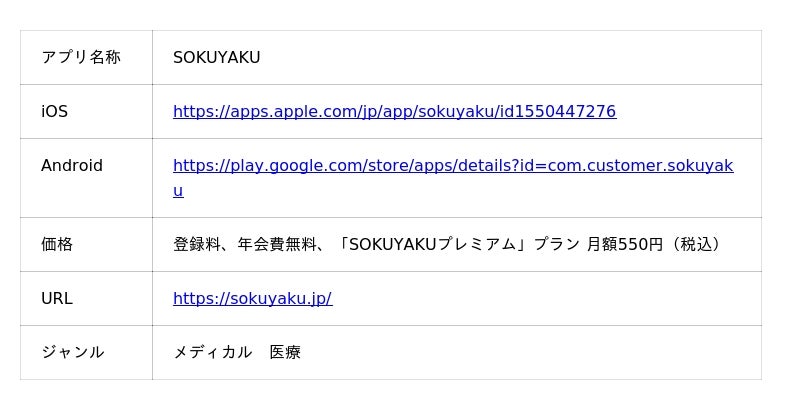Open the apps.apple.com SOKUYAKU link
Viewport: 800px width, 410px height.
coord(394,112)
